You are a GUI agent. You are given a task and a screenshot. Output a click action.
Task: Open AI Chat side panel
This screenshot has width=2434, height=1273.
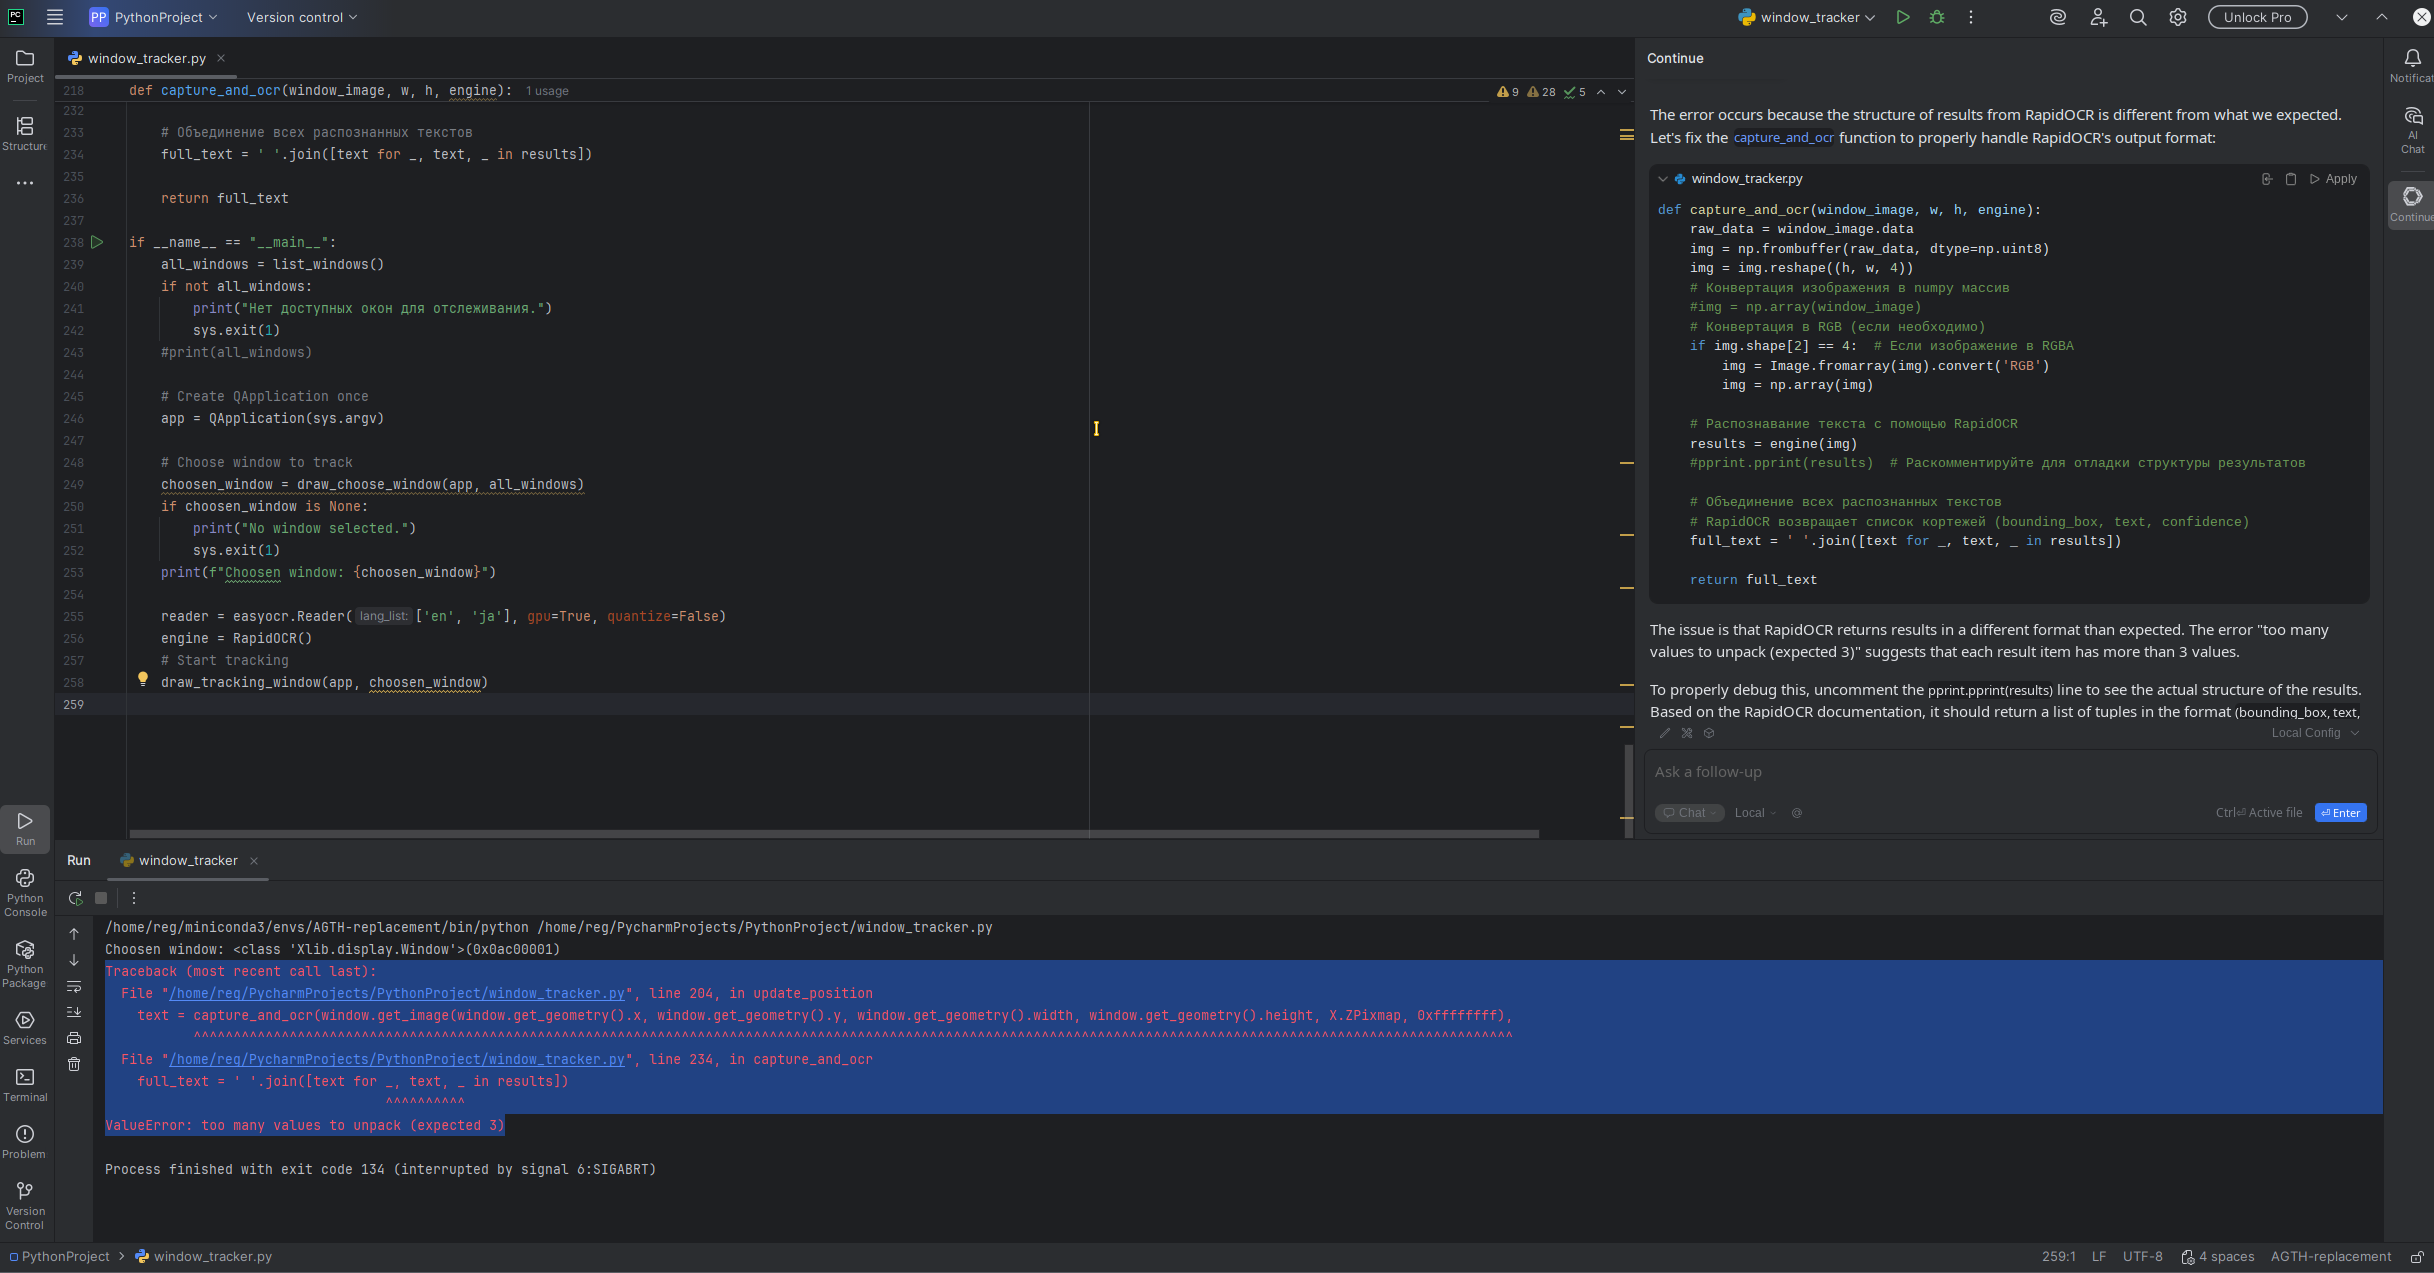click(x=2412, y=131)
